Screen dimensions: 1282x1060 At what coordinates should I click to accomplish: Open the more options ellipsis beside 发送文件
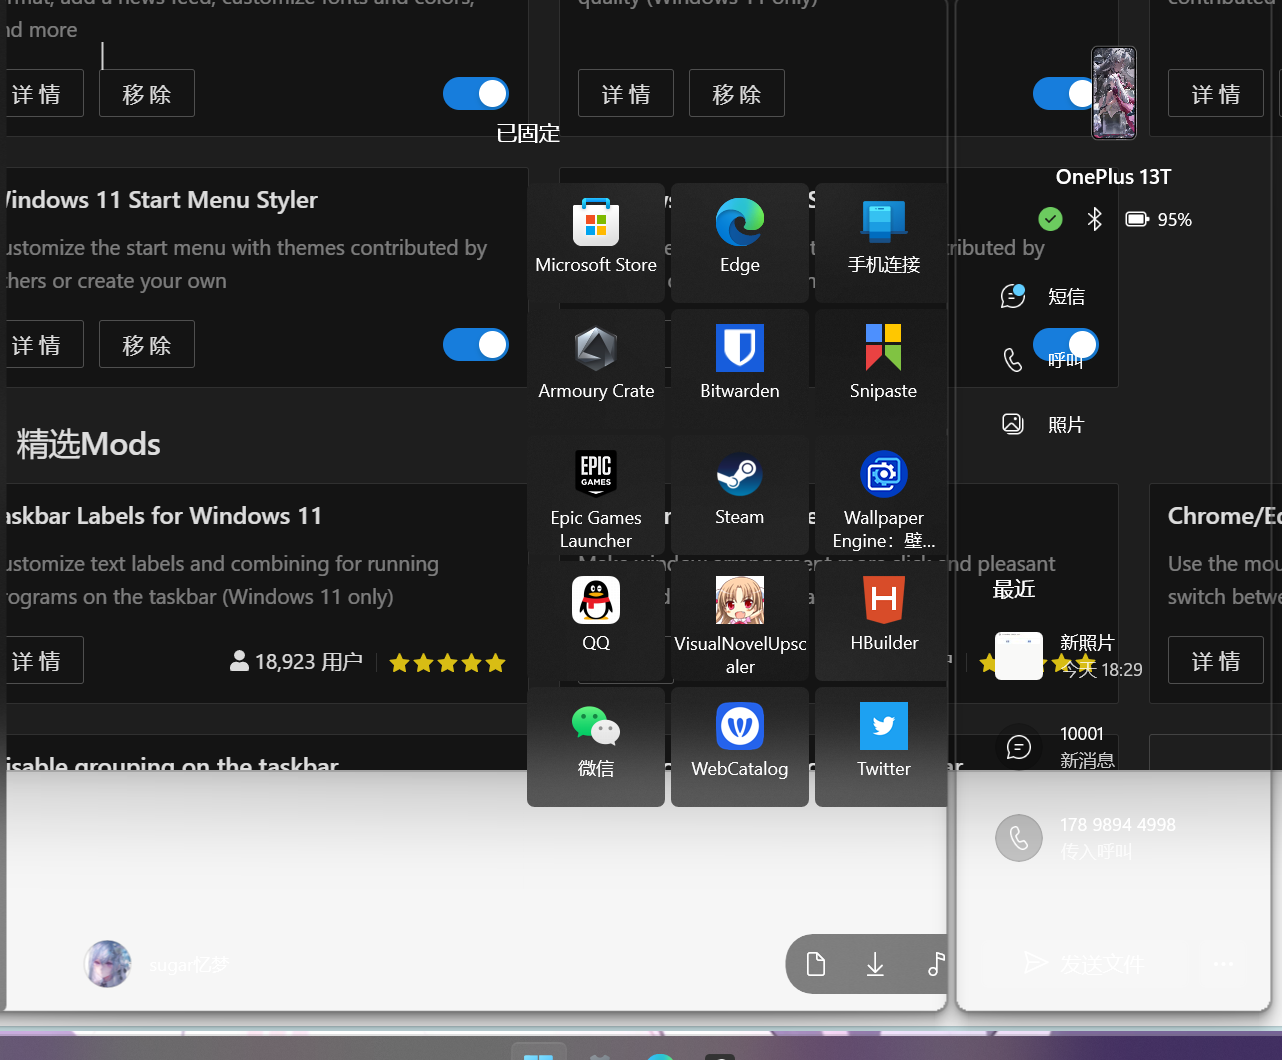pyautogui.click(x=1223, y=964)
